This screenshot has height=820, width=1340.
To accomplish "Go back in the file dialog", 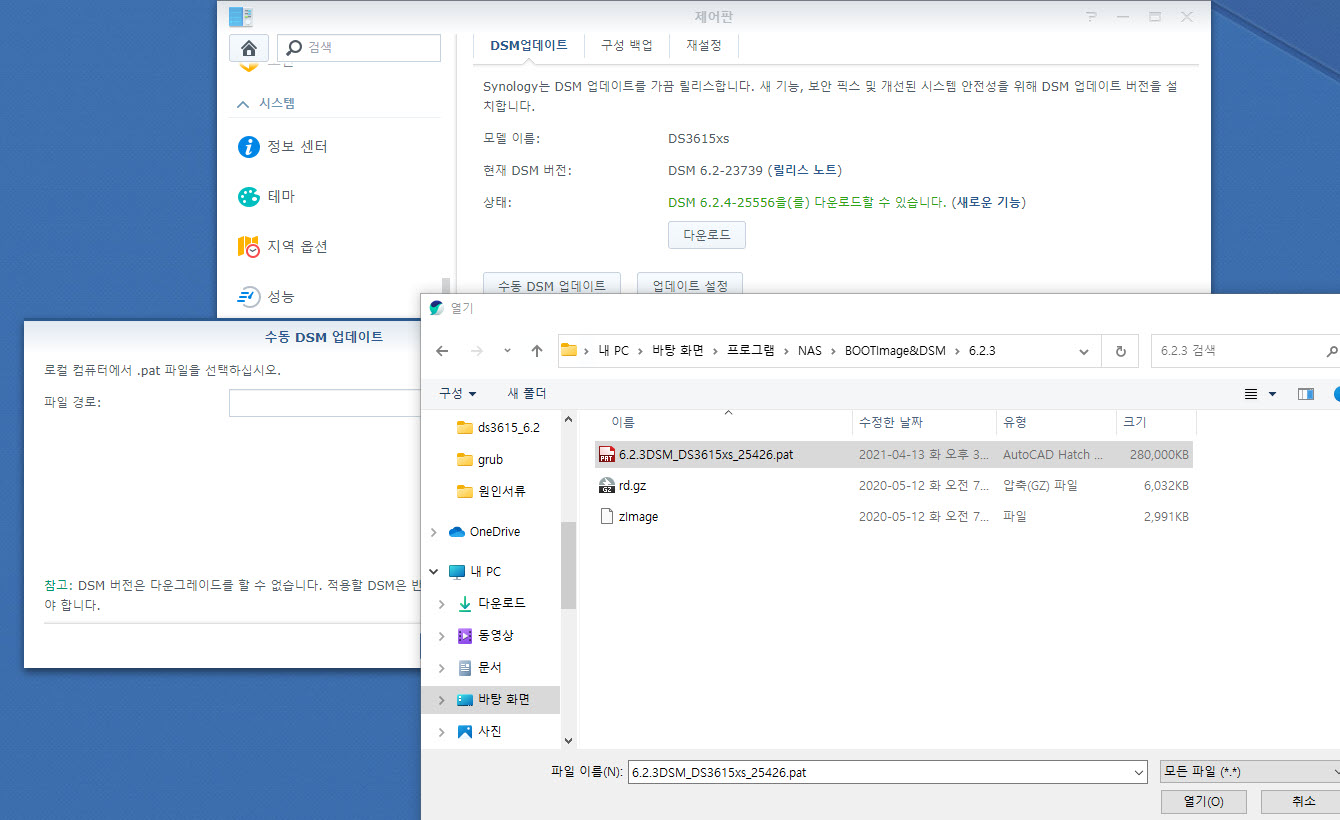I will point(442,351).
